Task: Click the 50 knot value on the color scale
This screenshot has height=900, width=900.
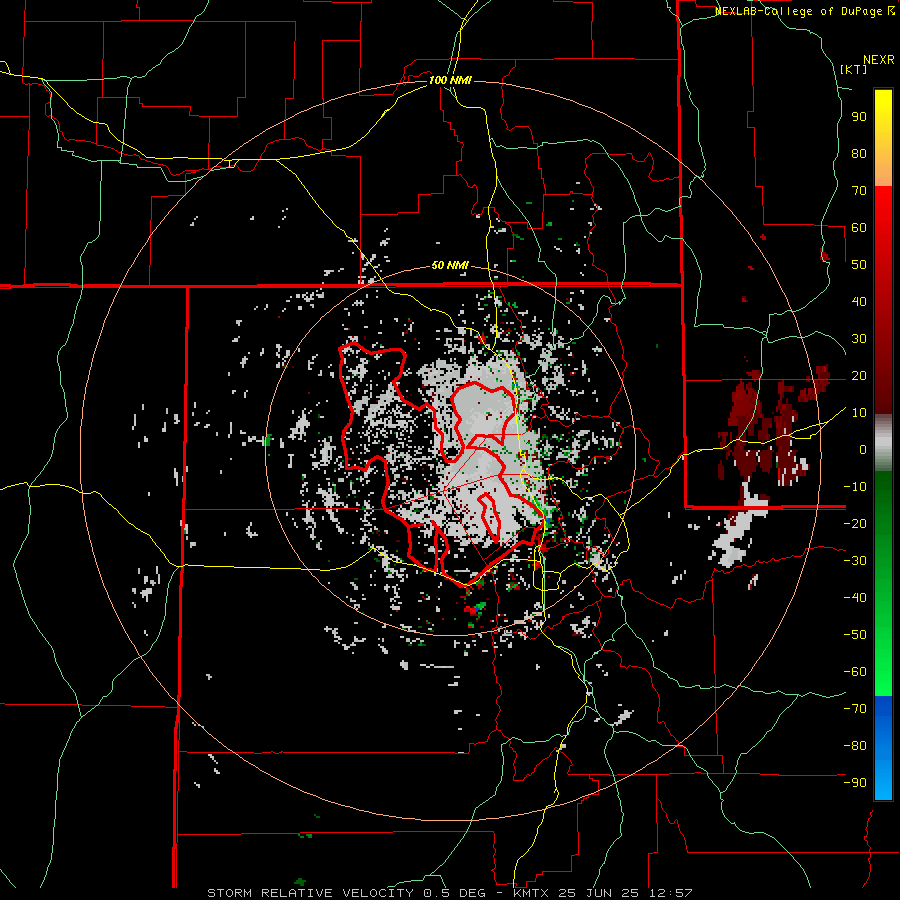Action: [859, 265]
